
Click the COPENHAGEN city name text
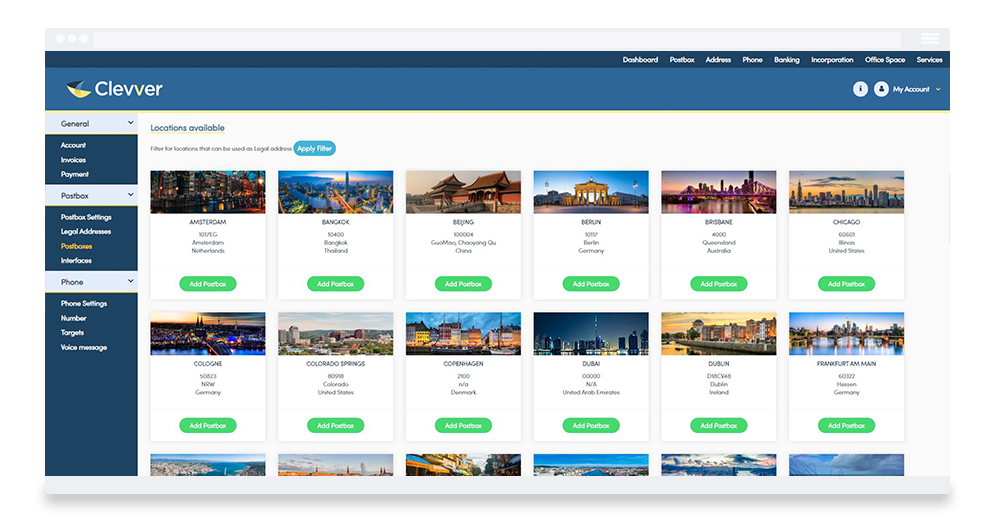pos(463,364)
